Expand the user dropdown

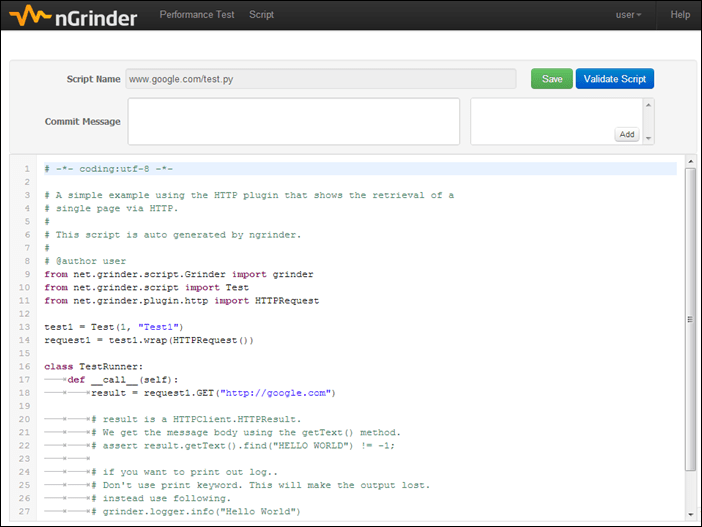[x=628, y=15]
